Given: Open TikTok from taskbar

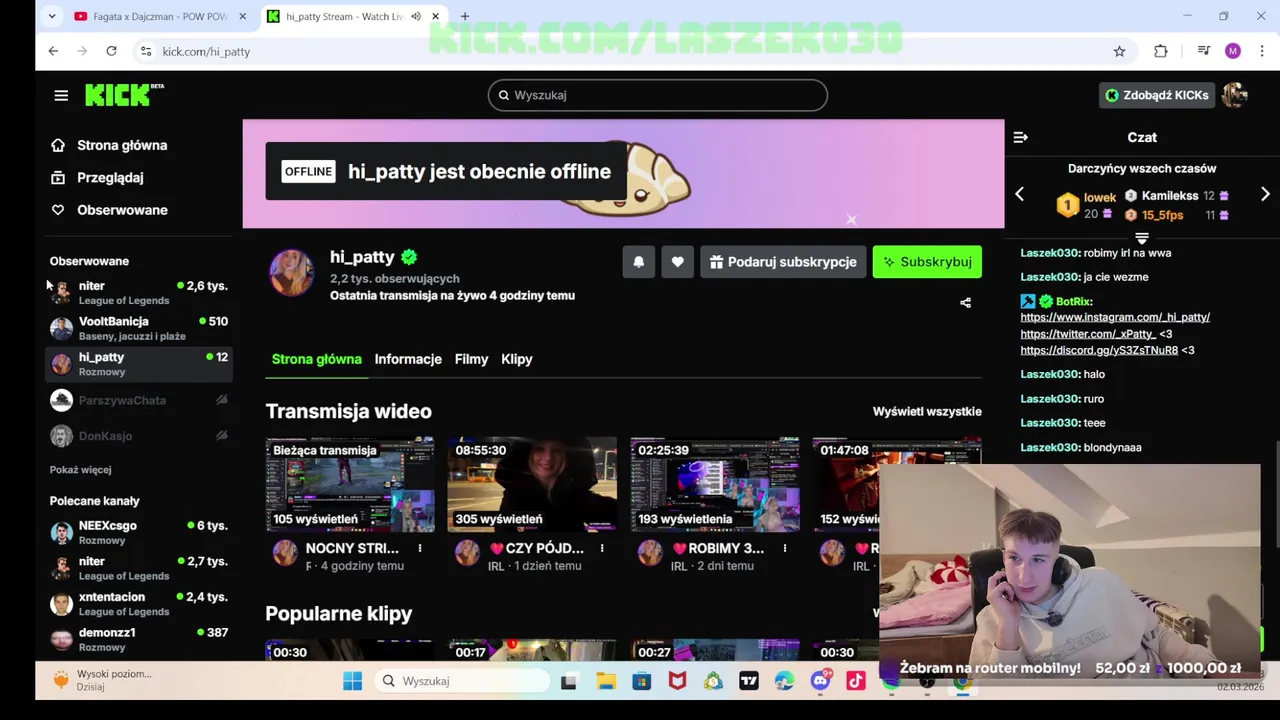Looking at the screenshot, I should (855, 681).
